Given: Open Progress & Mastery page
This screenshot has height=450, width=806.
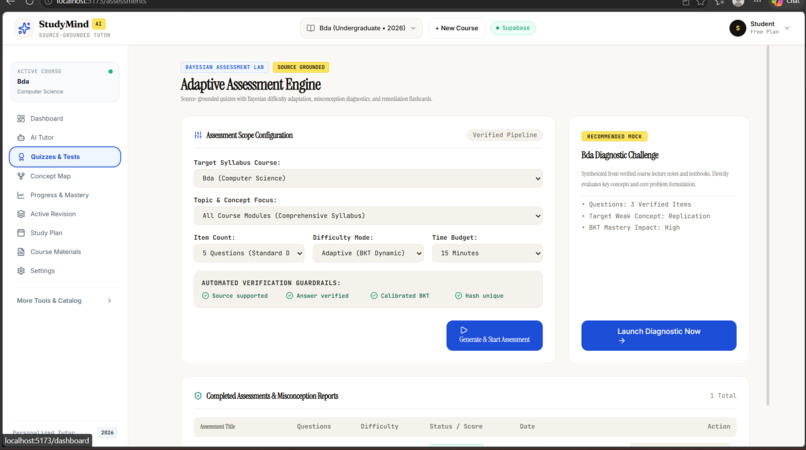Looking at the screenshot, I should click(x=64, y=195).
